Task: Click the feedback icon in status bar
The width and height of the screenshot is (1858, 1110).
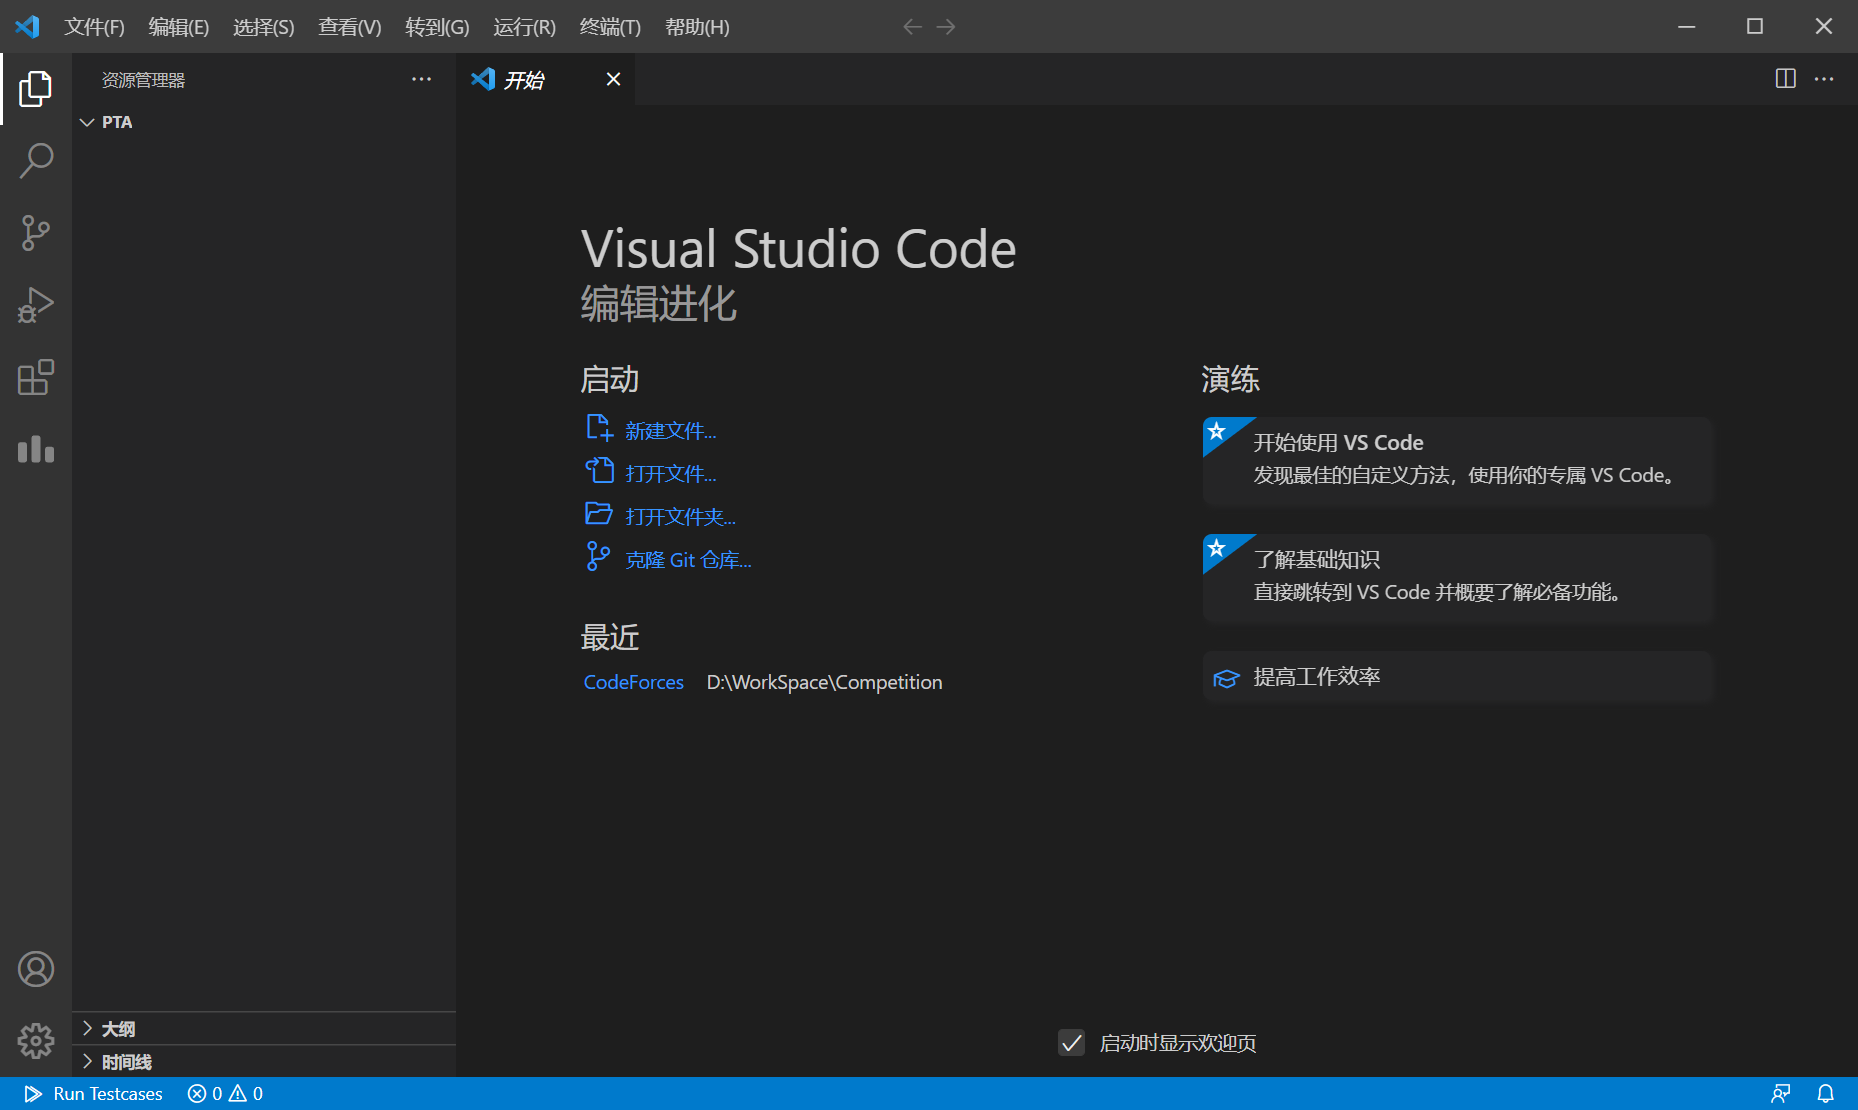Action: pyautogui.click(x=1781, y=1093)
